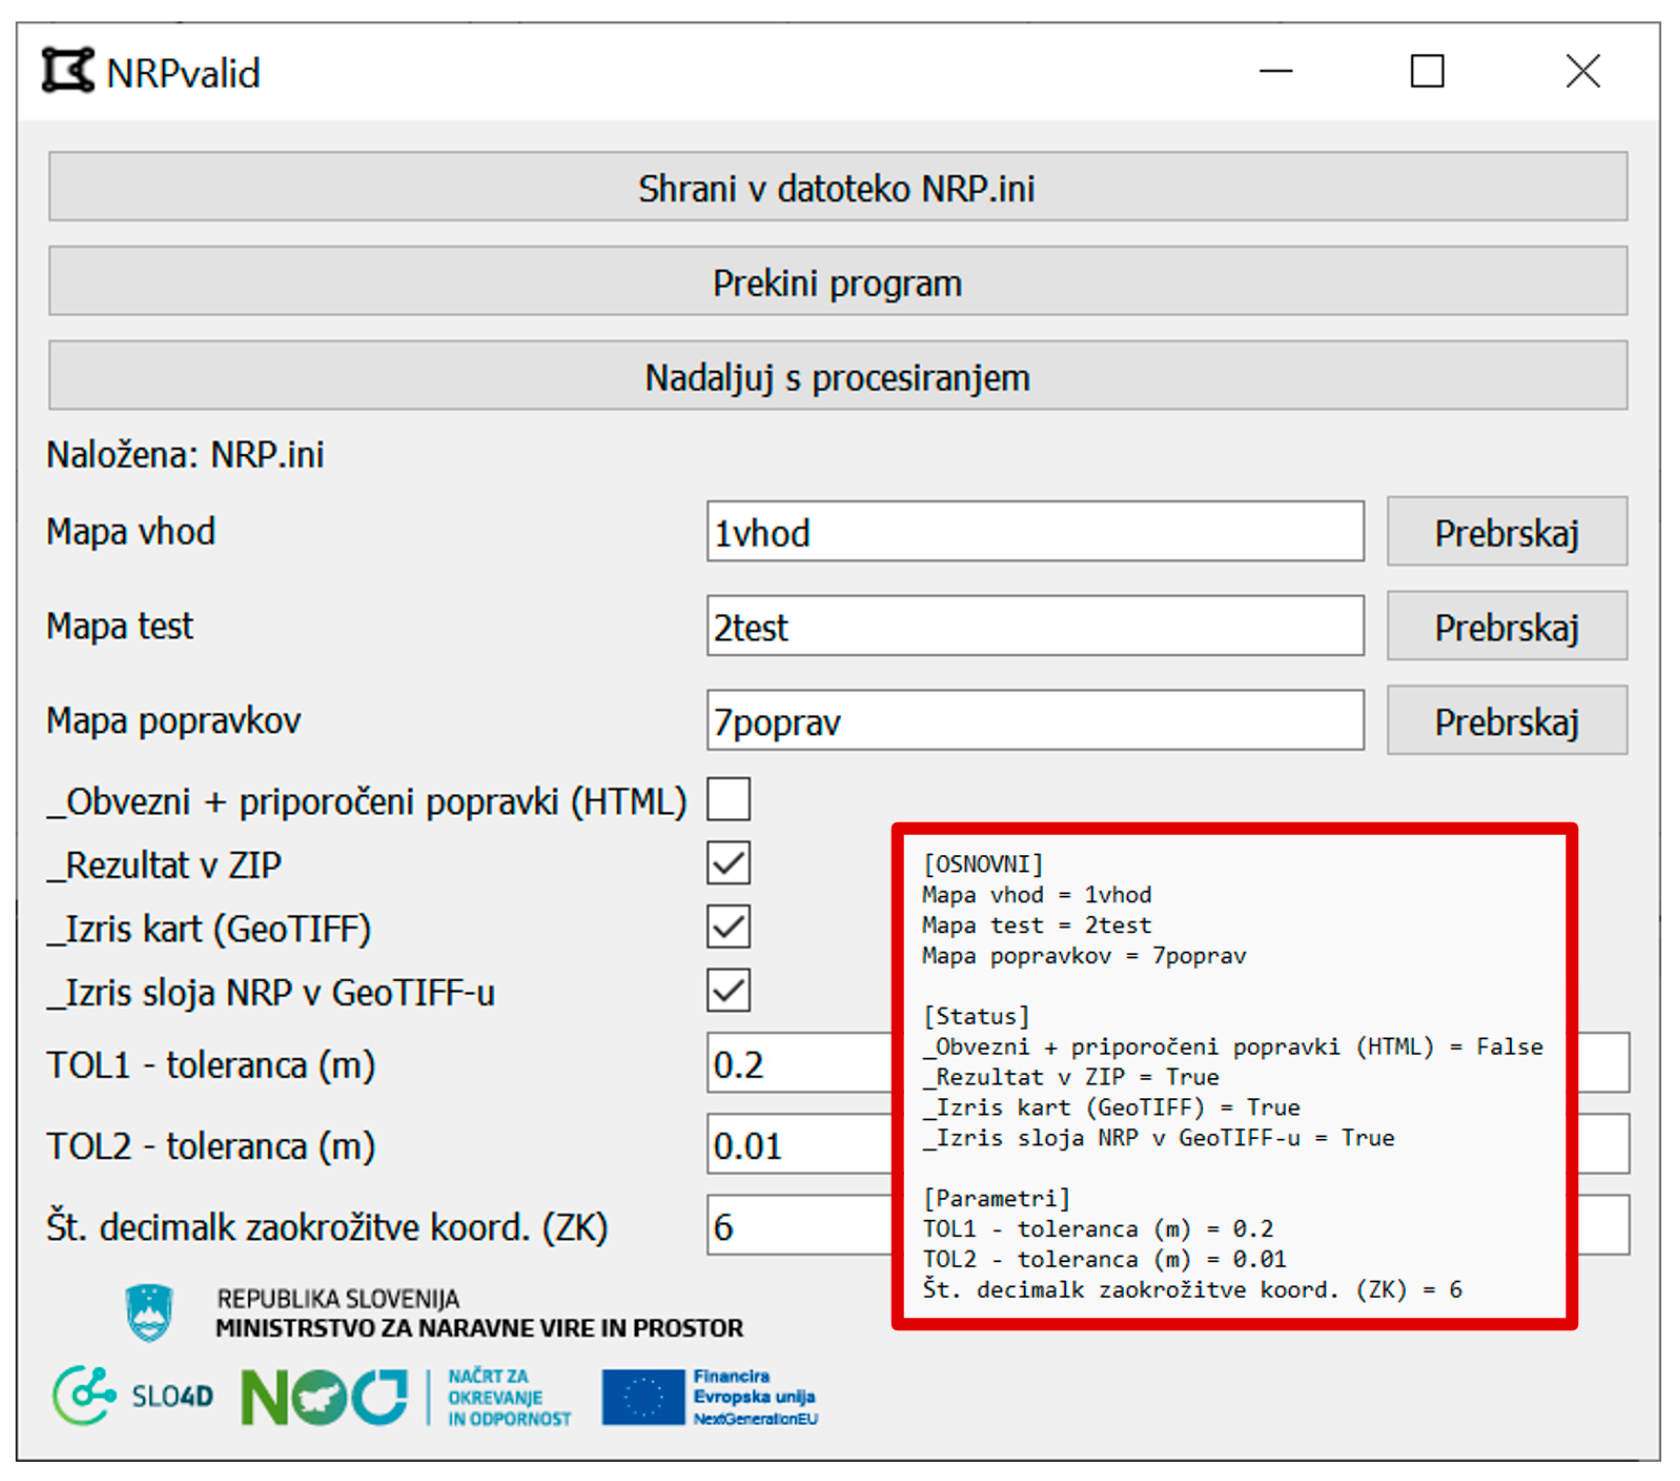Click the SLO4D logo icon
Image resolution: width=1680 pixels, height=1481 pixels.
(84, 1395)
